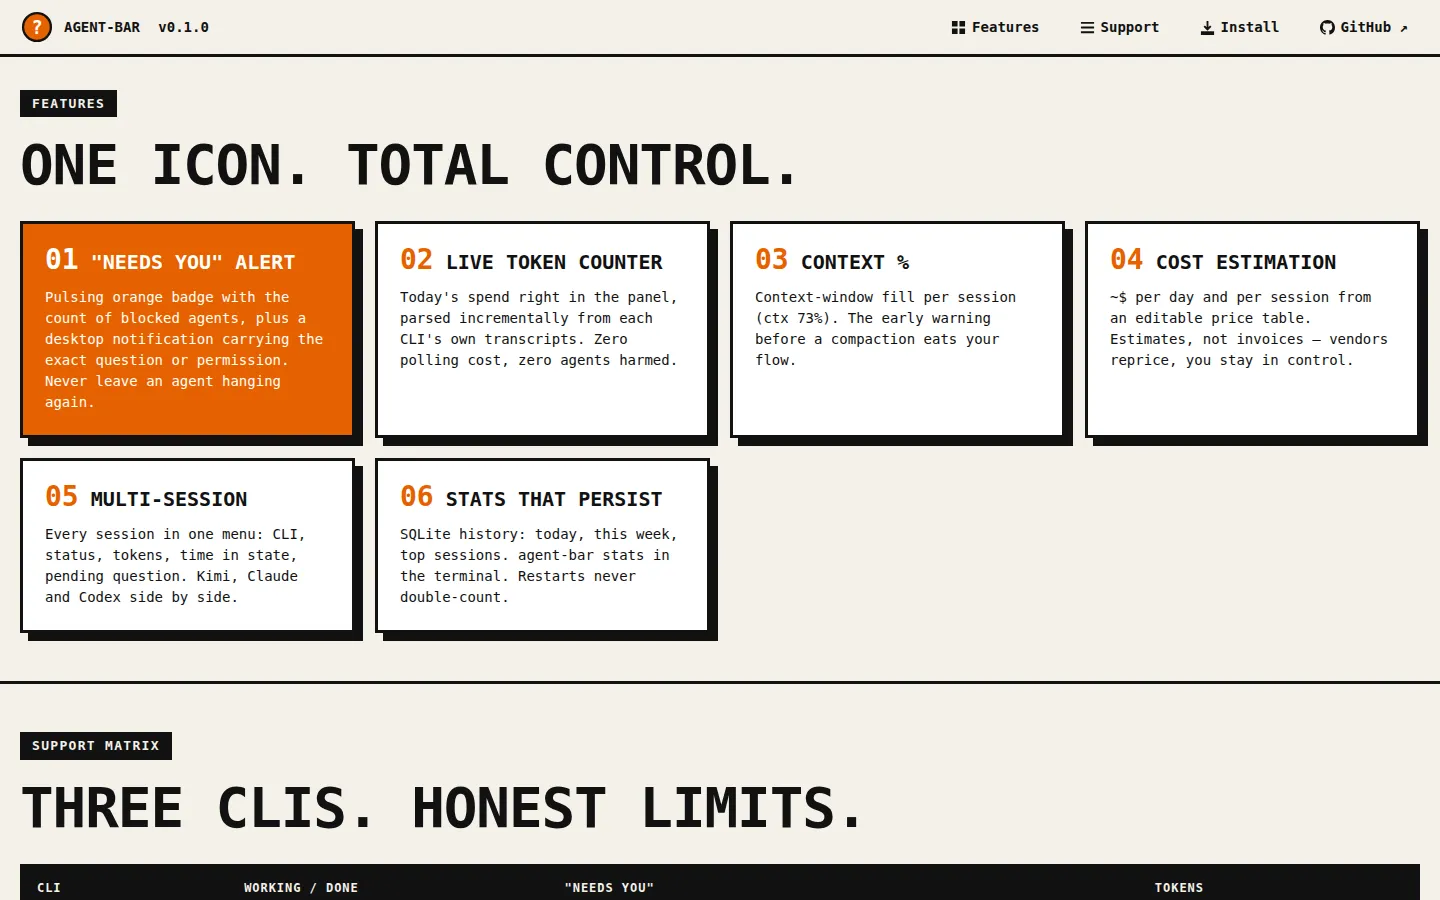This screenshot has width=1440, height=900.
Task: Click the Install download icon
Action: (x=1207, y=28)
